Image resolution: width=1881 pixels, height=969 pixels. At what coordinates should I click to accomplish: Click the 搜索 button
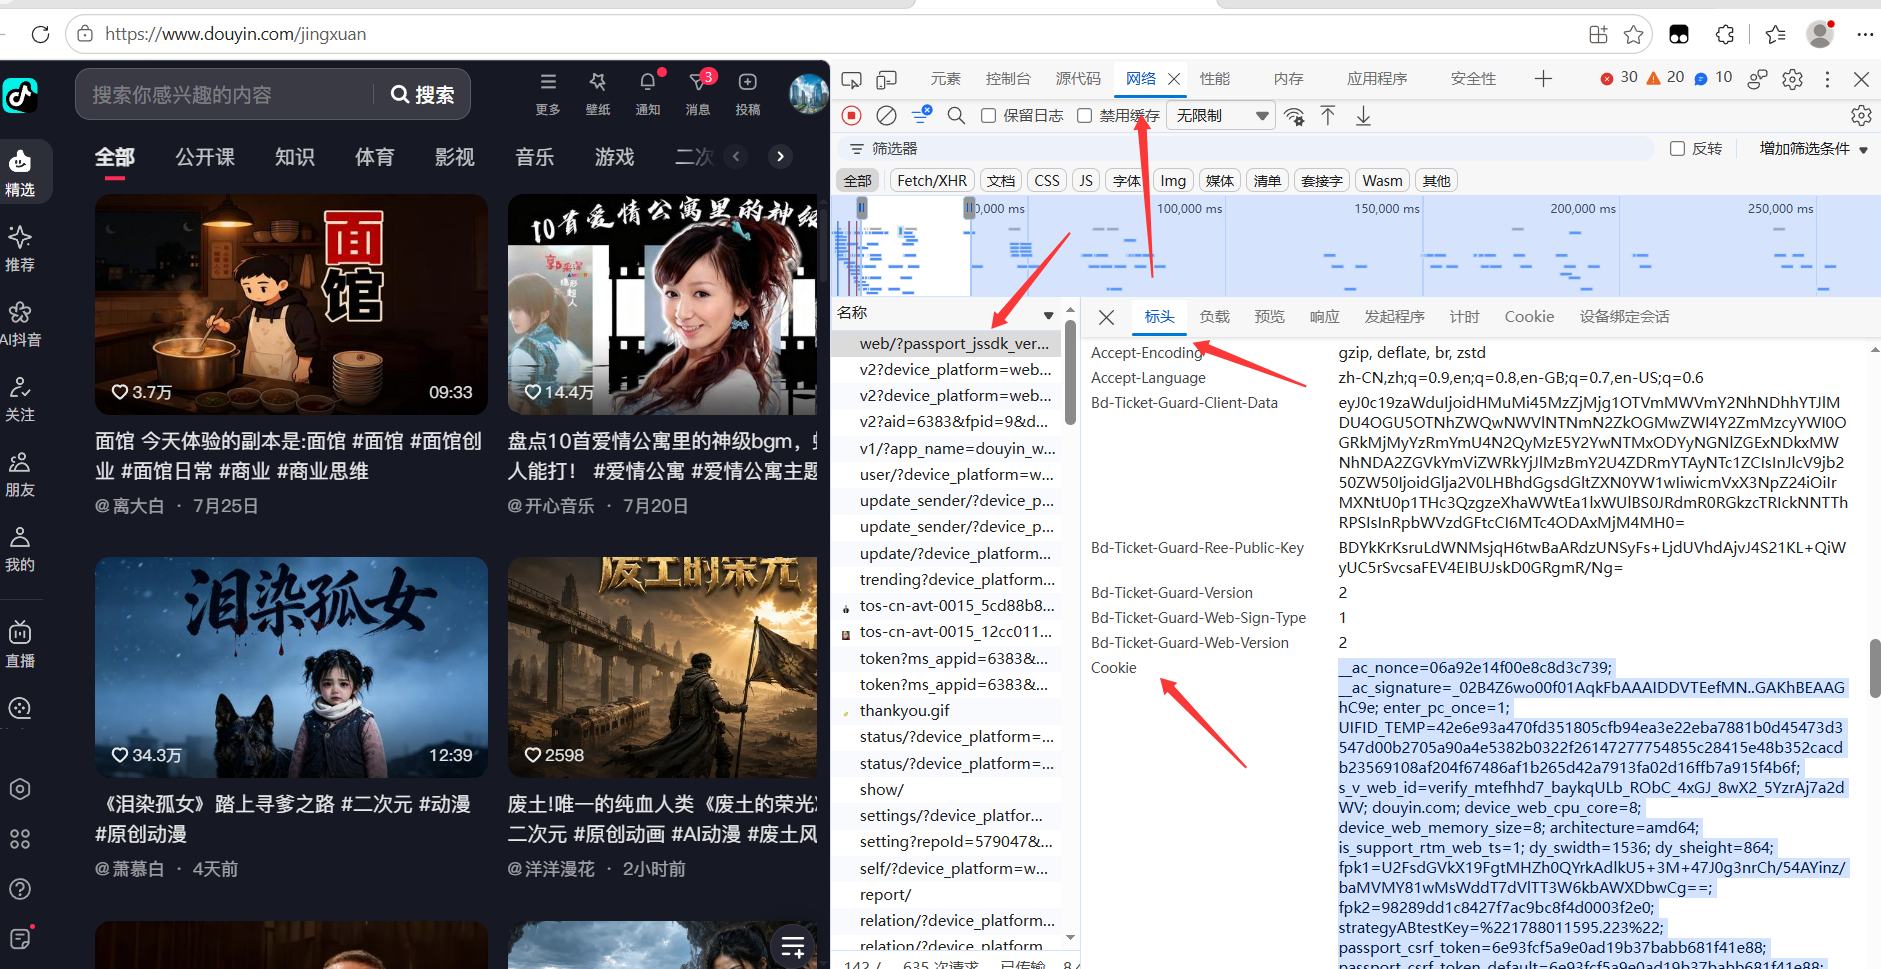point(422,94)
